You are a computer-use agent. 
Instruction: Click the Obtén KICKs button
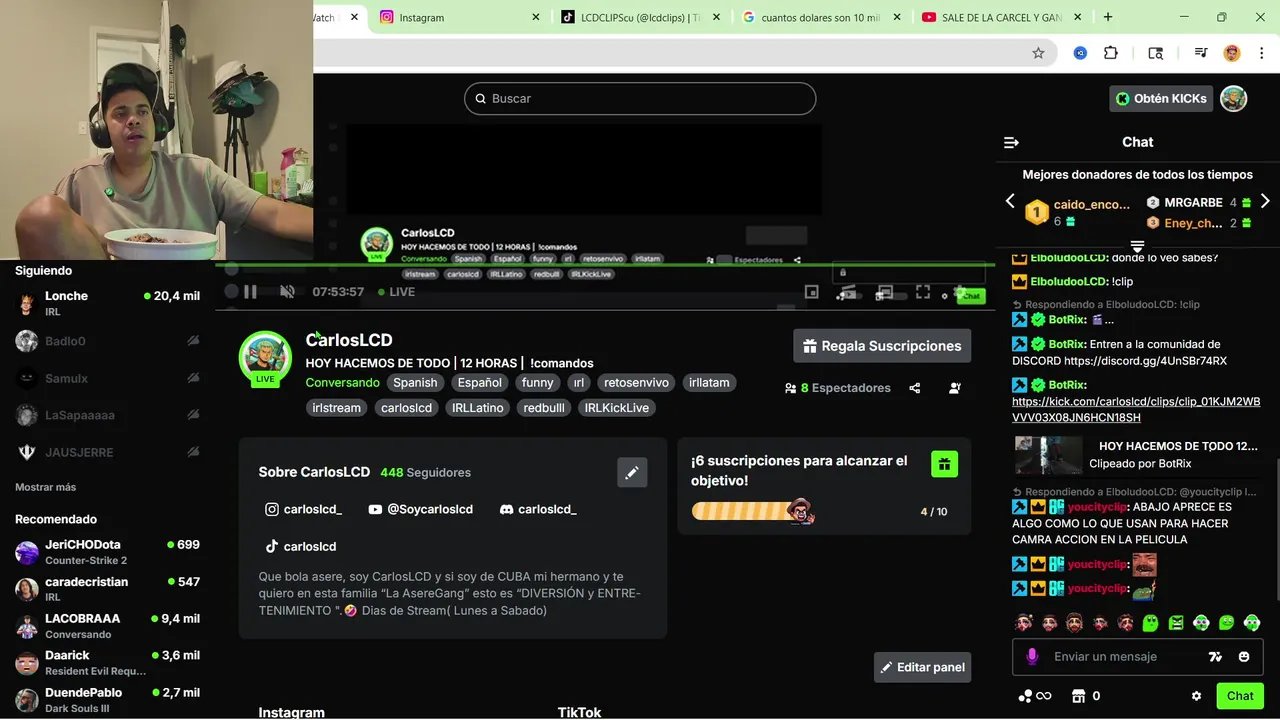tap(1161, 98)
